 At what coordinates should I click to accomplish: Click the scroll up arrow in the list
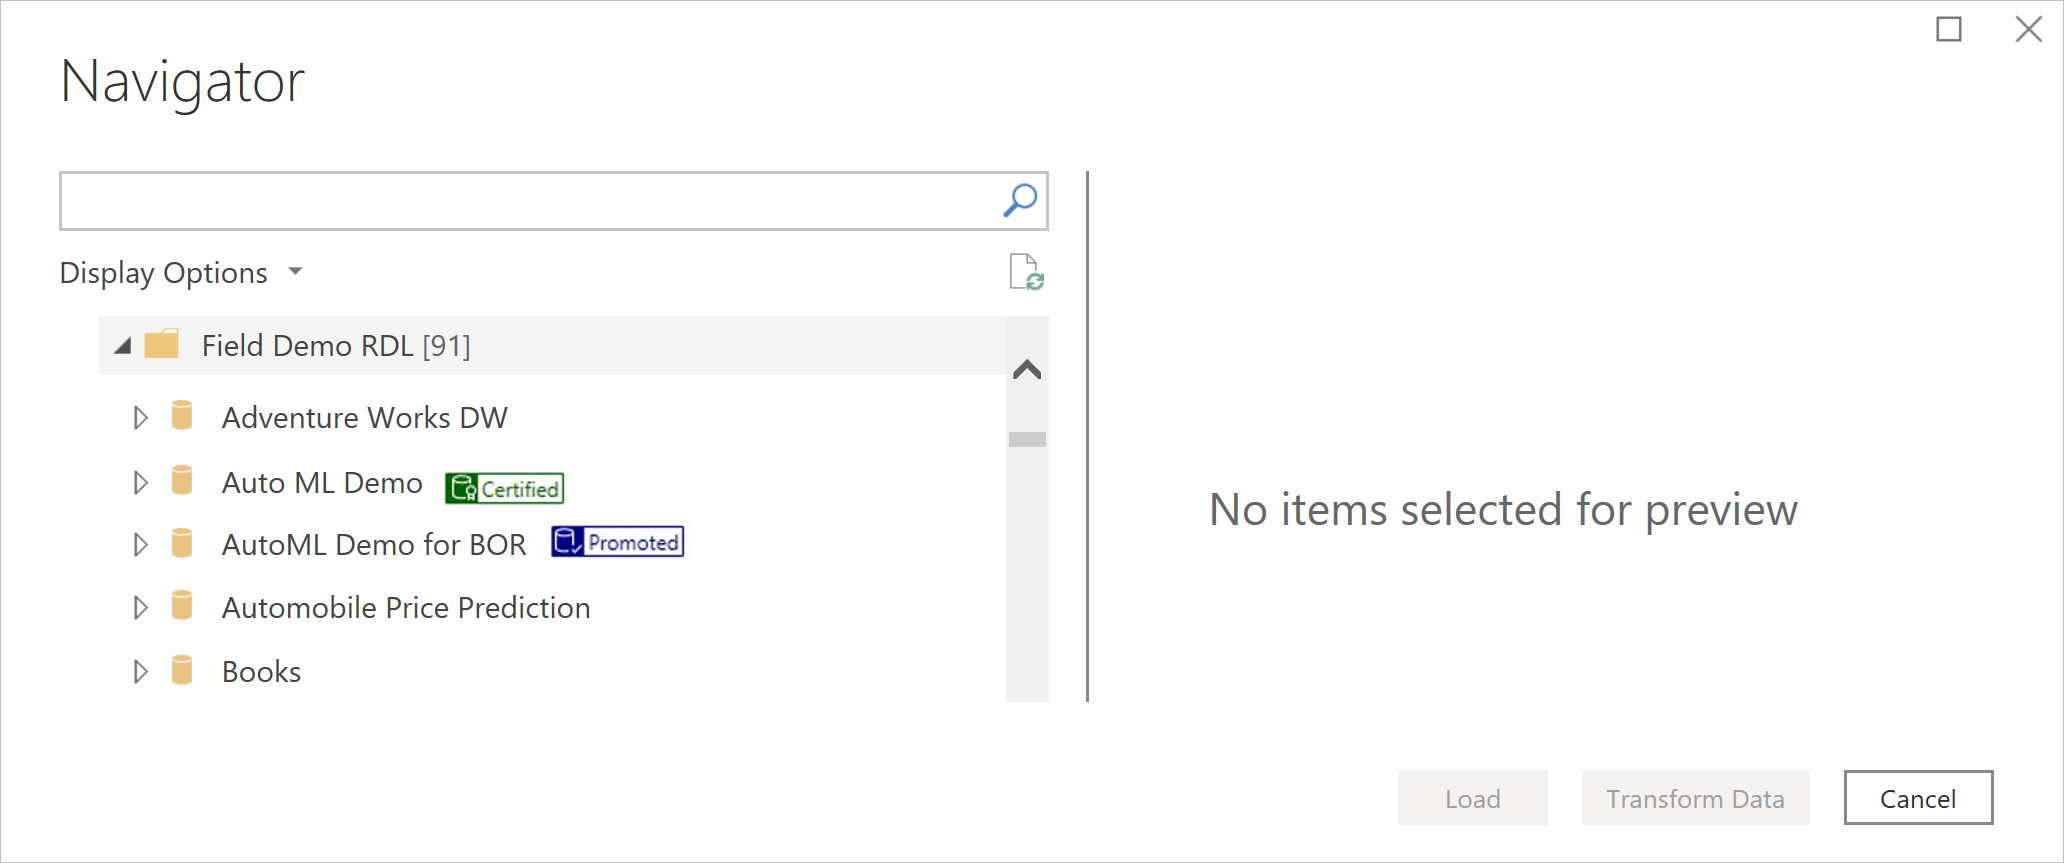click(1027, 370)
